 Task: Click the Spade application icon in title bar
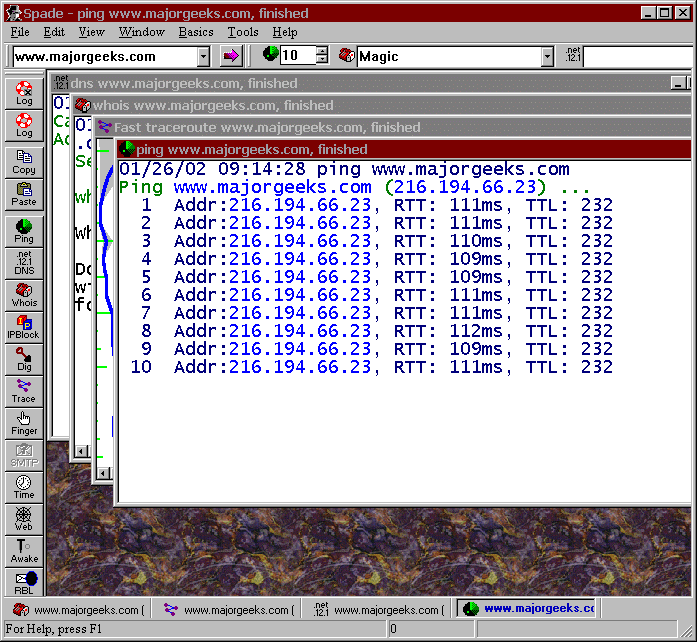pyautogui.click(x=13, y=13)
